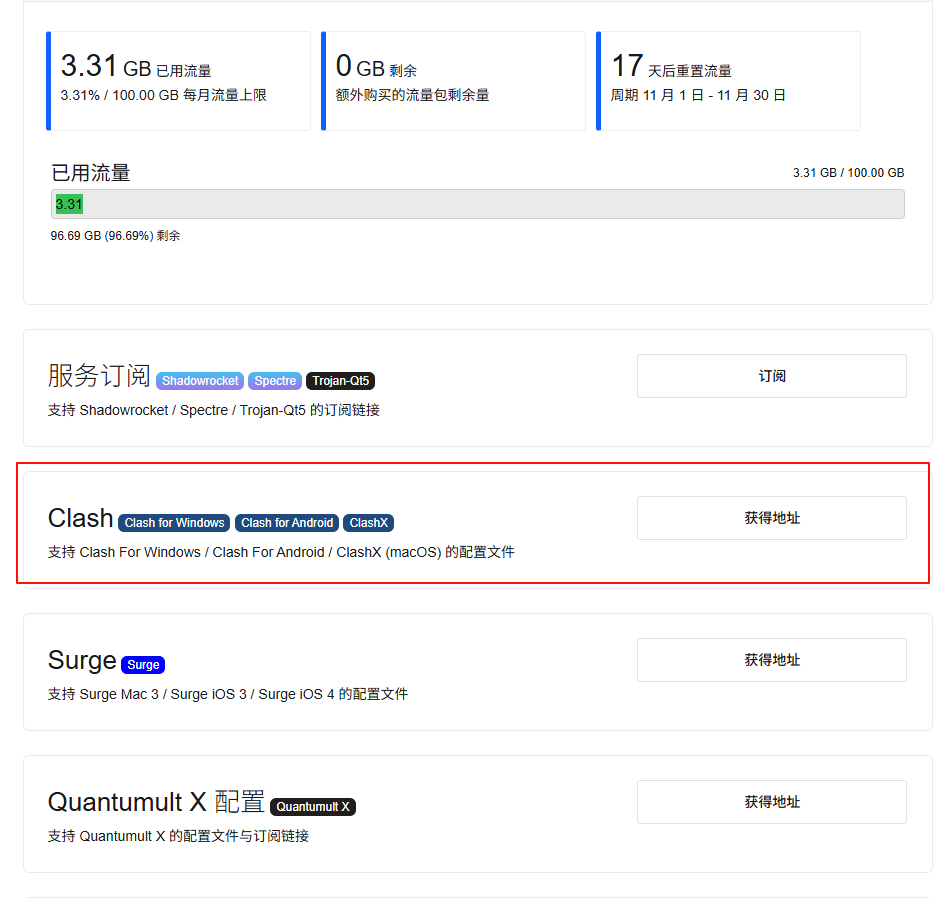
Task: Click the Clash for Windows badge
Action: pos(174,523)
